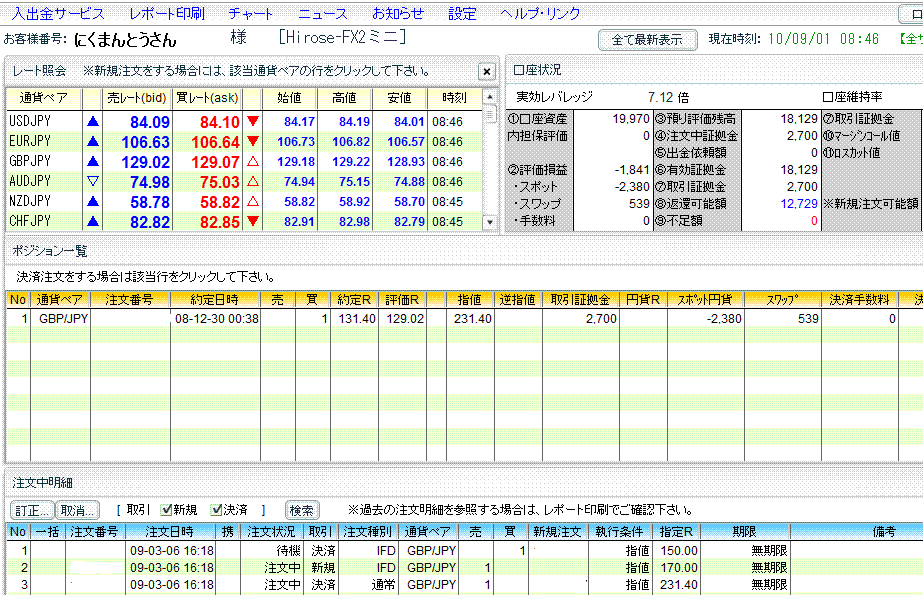Click the GBPJPY bid up-arrow indicator
The image size is (924, 595).
coord(93,162)
